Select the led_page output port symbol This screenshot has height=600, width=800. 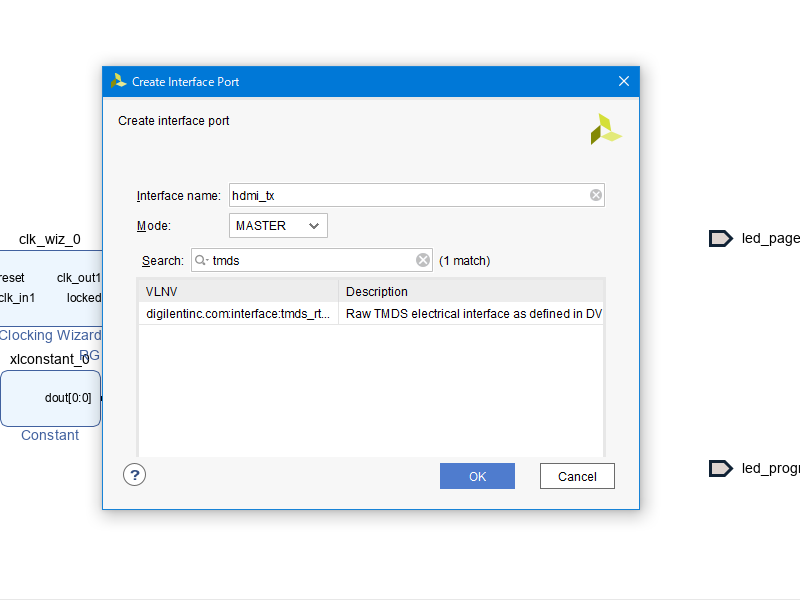pyautogui.click(x=720, y=238)
